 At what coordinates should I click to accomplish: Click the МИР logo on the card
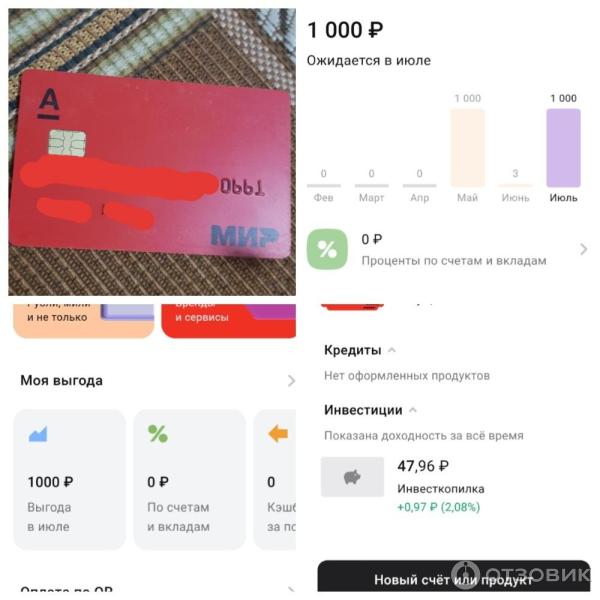pos(244,235)
